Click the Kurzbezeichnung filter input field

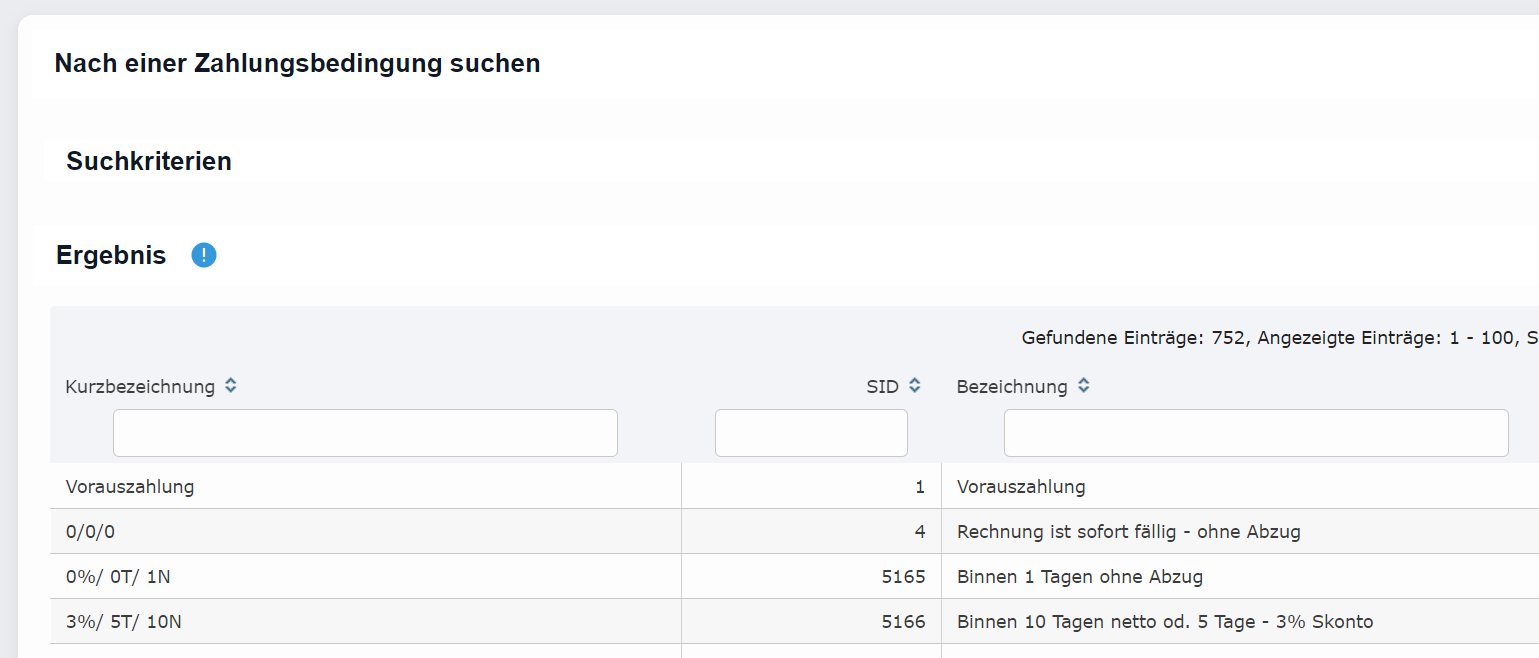click(x=365, y=432)
